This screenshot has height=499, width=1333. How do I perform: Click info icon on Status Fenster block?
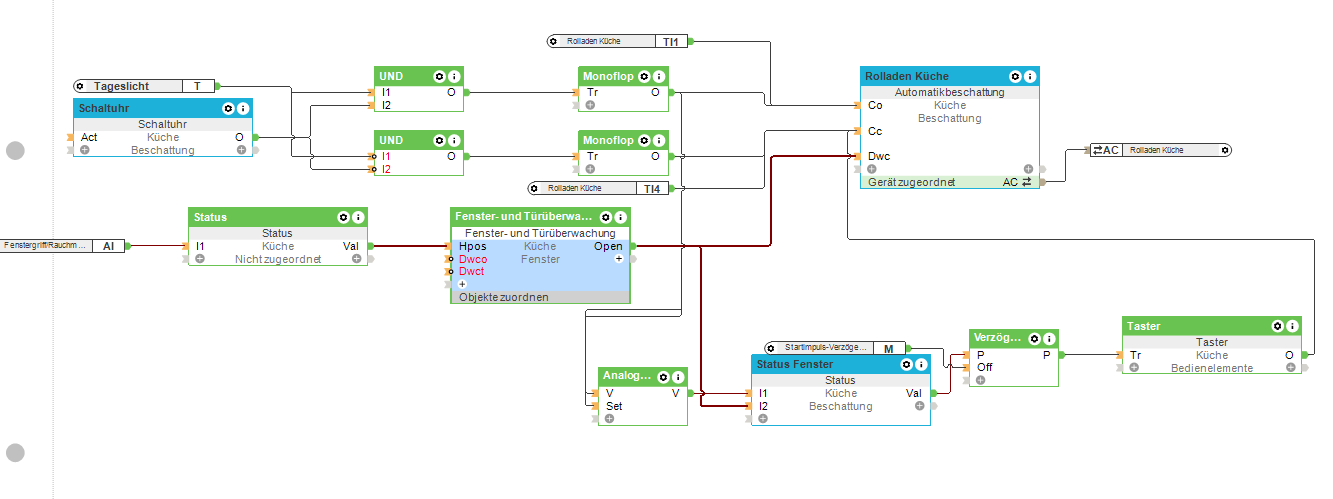tap(920, 364)
